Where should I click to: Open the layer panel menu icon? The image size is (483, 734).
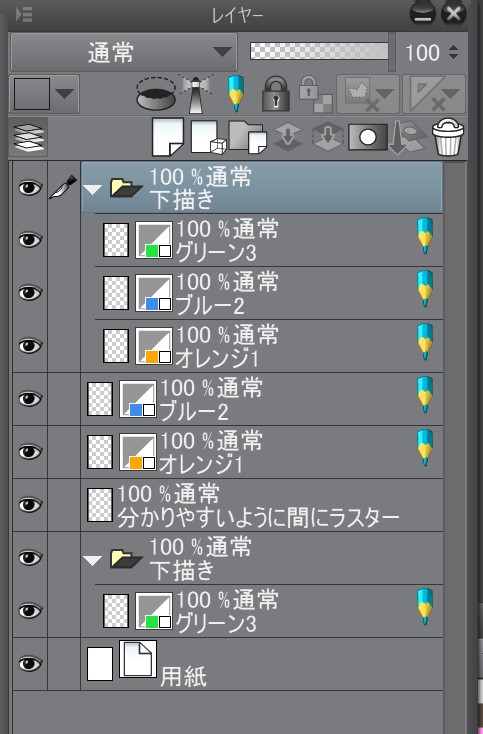tap(24, 15)
